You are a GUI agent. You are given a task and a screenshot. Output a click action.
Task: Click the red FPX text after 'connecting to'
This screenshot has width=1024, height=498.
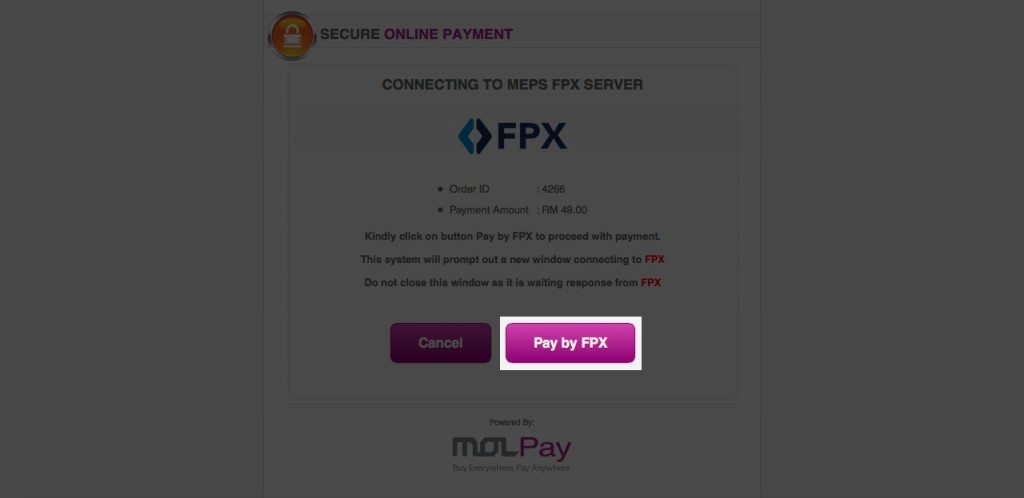pos(654,259)
